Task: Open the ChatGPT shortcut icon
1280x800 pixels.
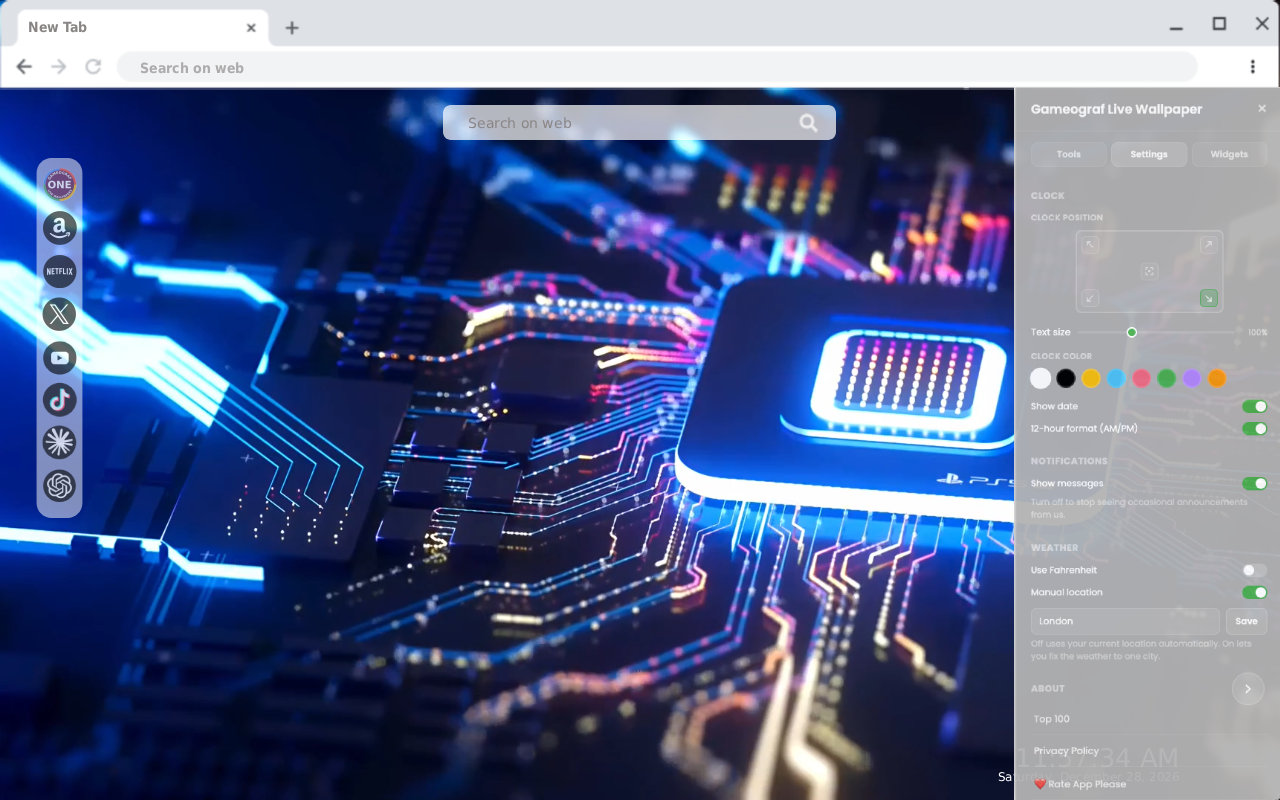Action: [x=60, y=486]
